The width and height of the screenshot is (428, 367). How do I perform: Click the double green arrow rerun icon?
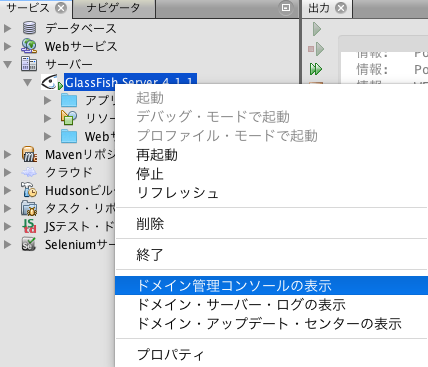click(x=316, y=69)
